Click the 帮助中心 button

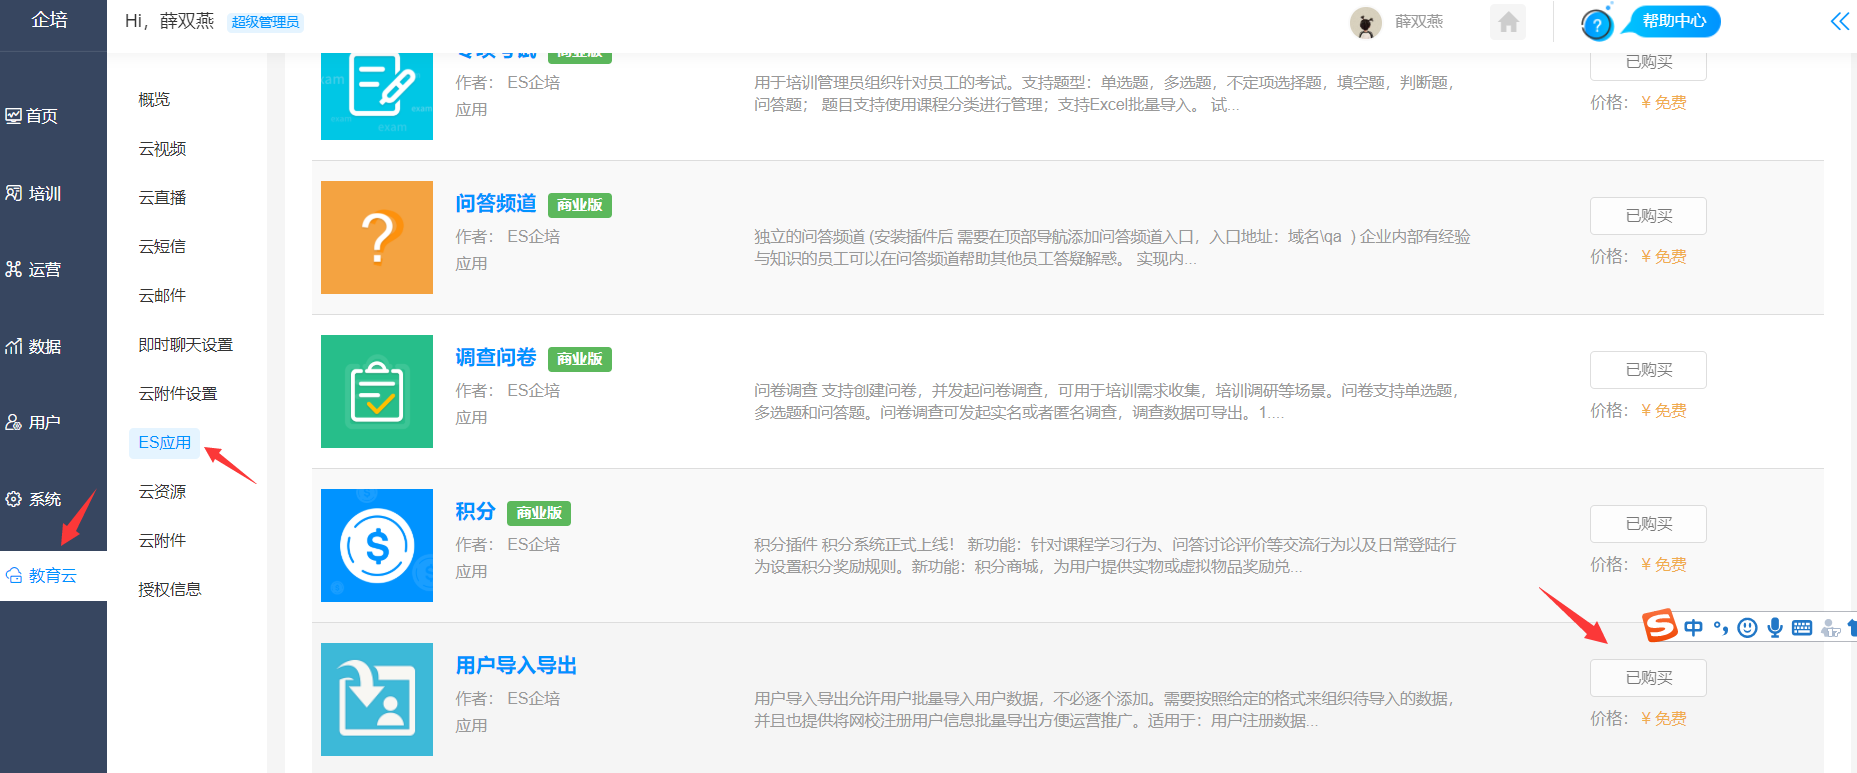tap(1674, 21)
